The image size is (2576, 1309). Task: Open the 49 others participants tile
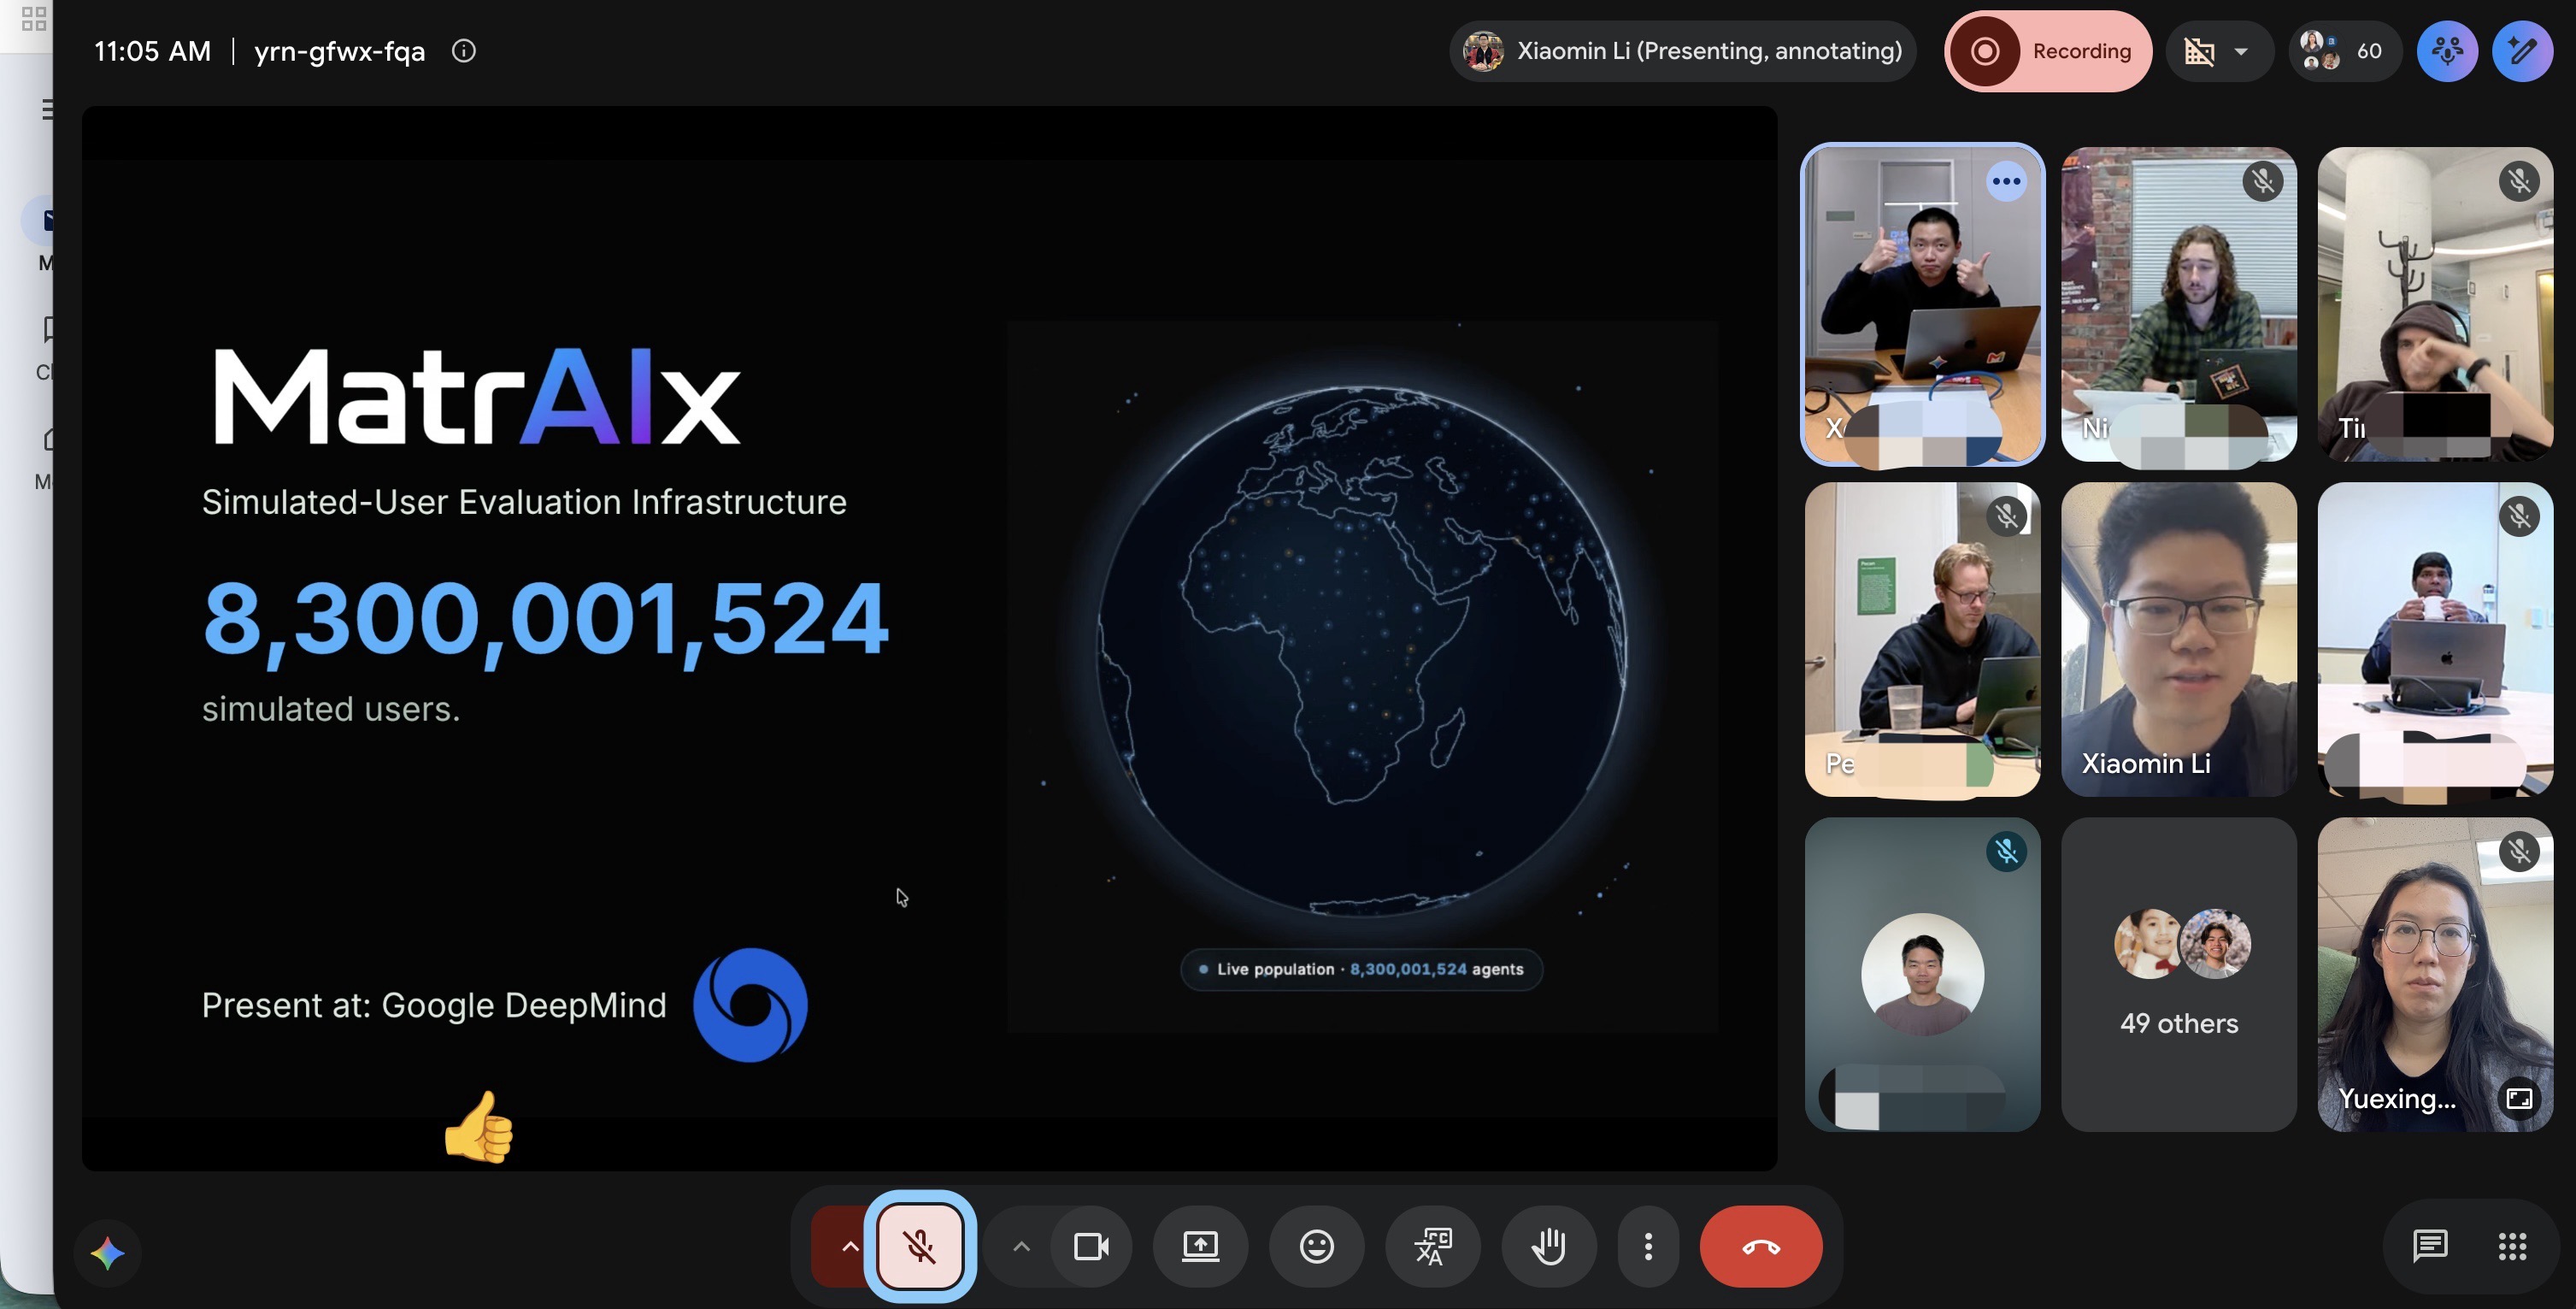point(2178,974)
